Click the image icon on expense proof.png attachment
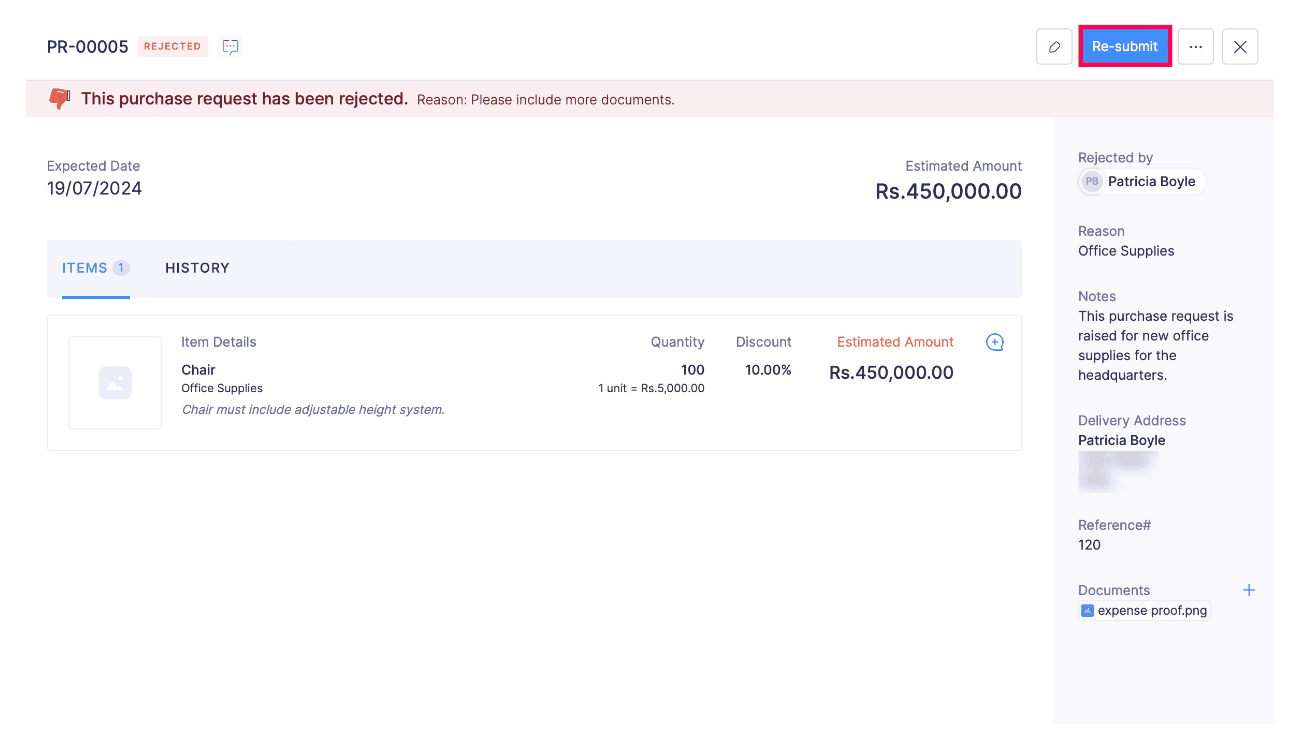Image resolution: width=1294 pixels, height=754 pixels. tap(1087, 610)
